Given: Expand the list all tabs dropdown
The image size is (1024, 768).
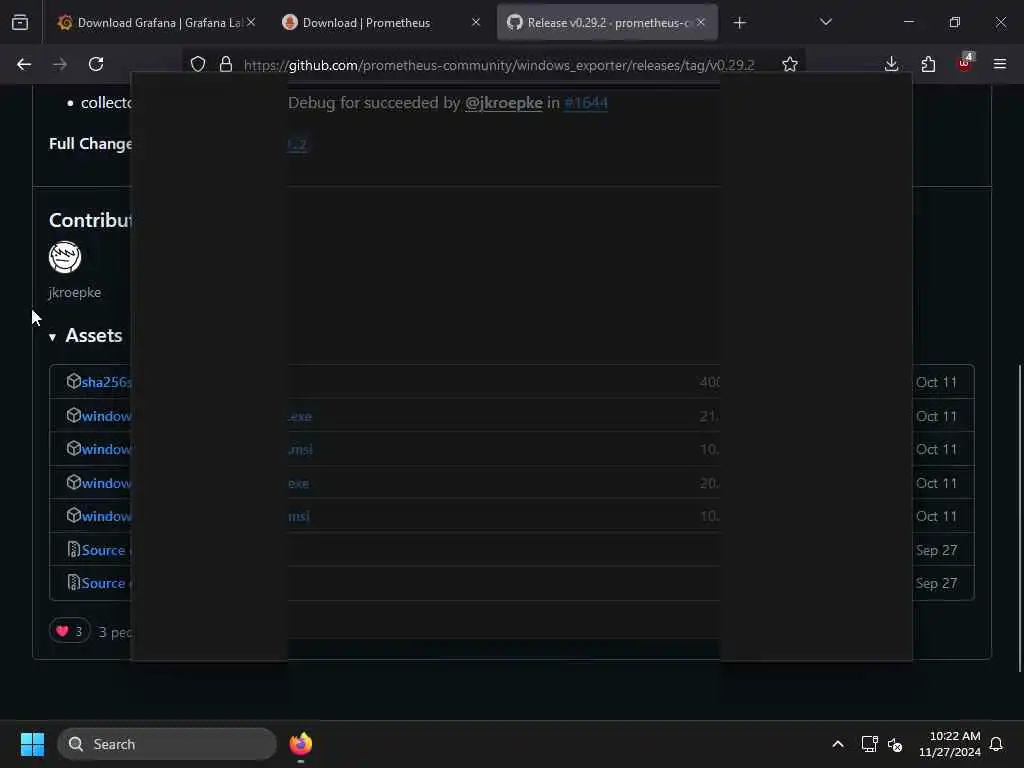Looking at the screenshot, I should pos(825,22).
